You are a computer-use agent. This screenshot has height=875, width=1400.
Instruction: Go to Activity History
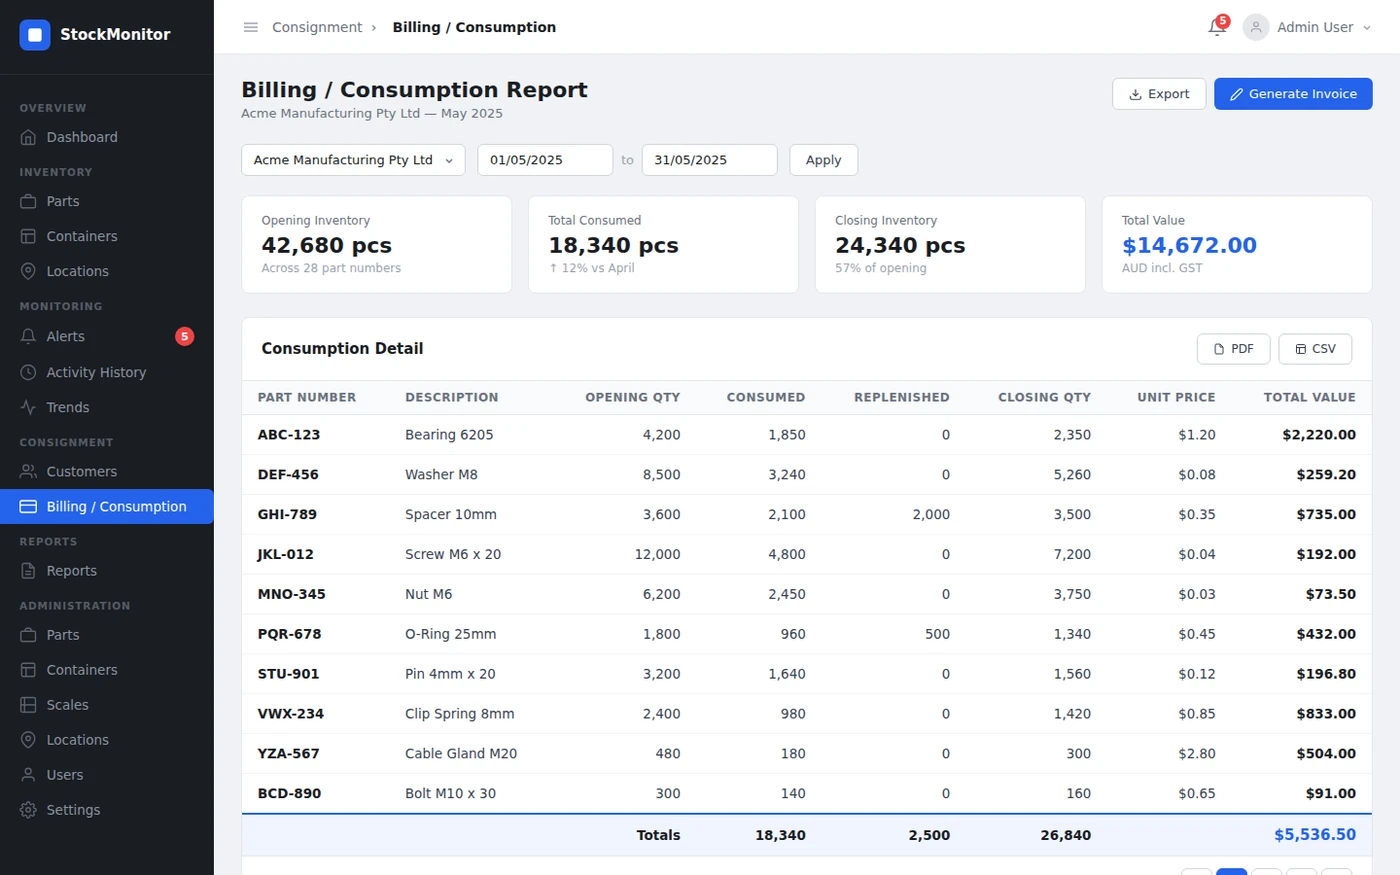tap(107, 372)
